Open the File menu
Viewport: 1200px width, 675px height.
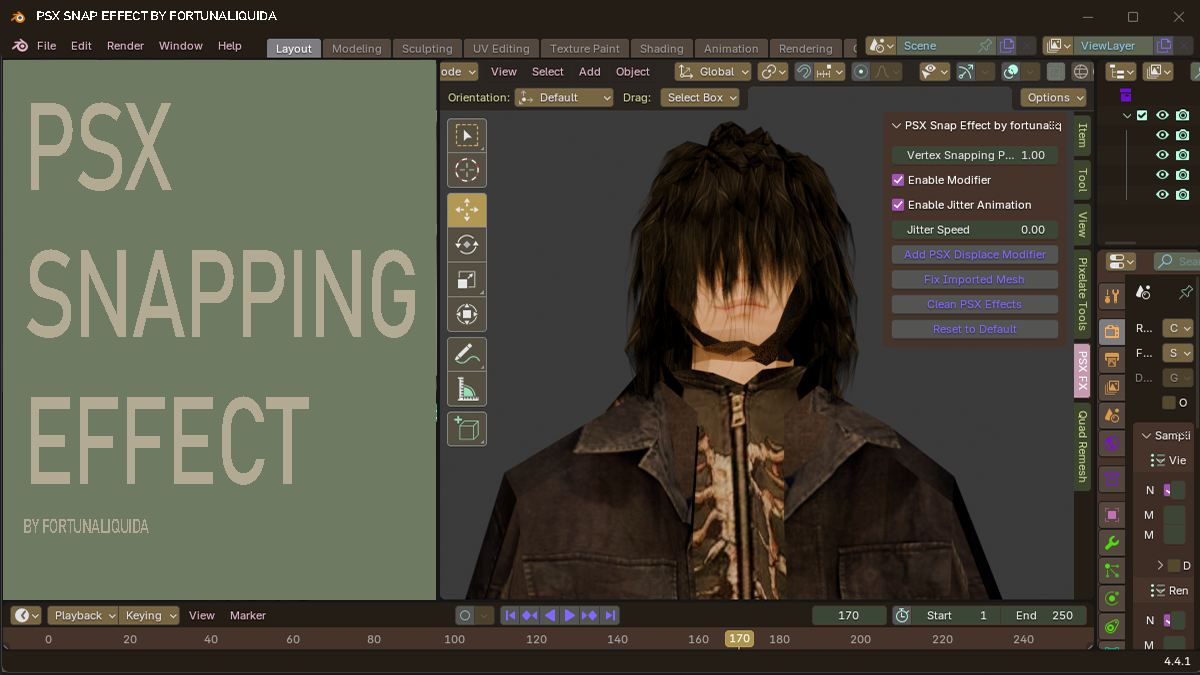[46, 46]
